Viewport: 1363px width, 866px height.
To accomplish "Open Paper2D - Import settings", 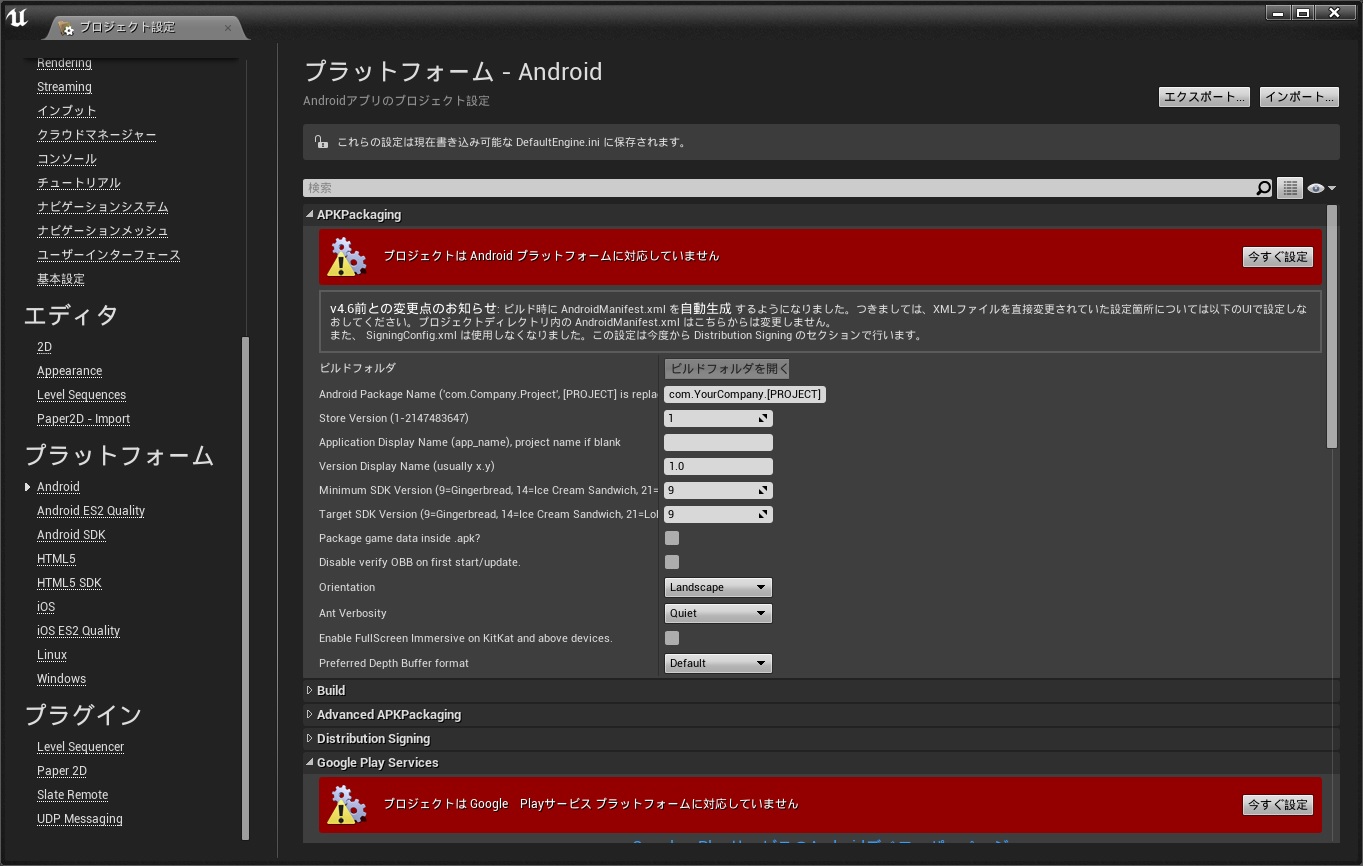I will tap(83, 419).
